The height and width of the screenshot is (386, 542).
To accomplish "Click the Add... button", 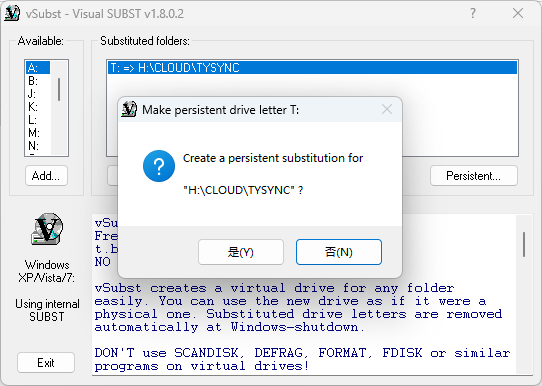I will pyautogui.click(x=46, y=176).
